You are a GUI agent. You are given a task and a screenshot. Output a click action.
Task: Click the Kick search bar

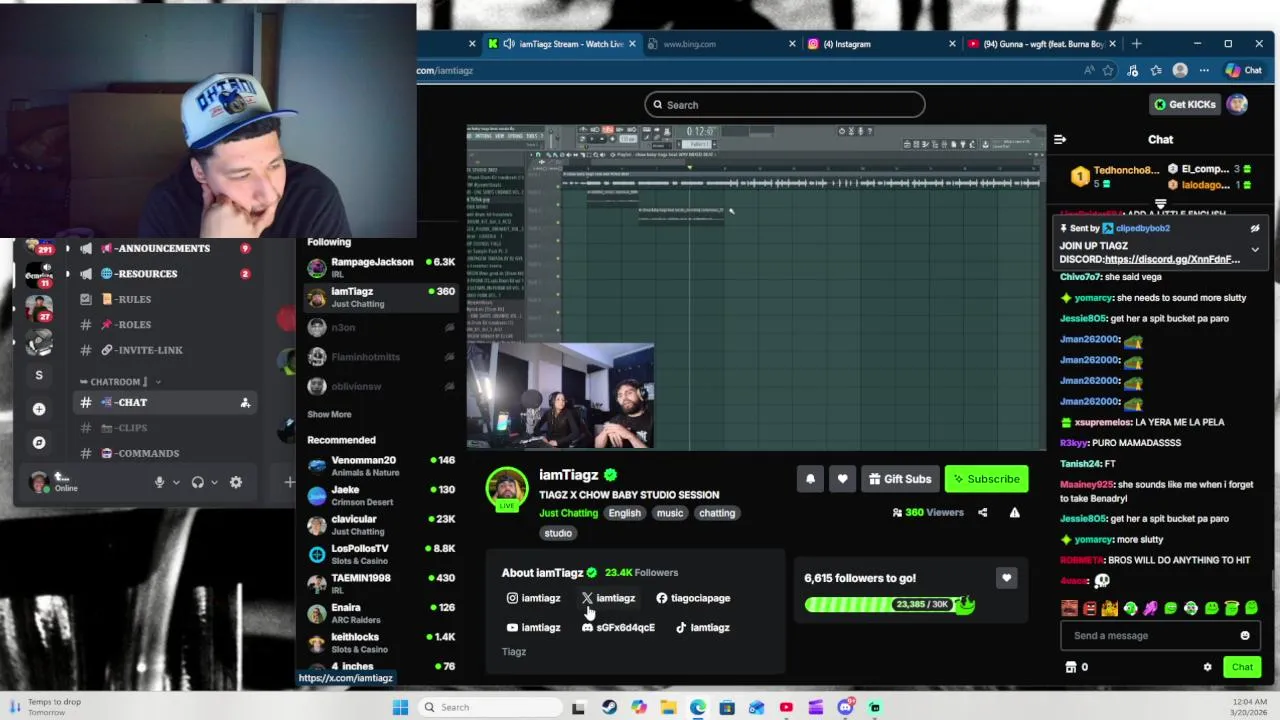pos(785,105)
